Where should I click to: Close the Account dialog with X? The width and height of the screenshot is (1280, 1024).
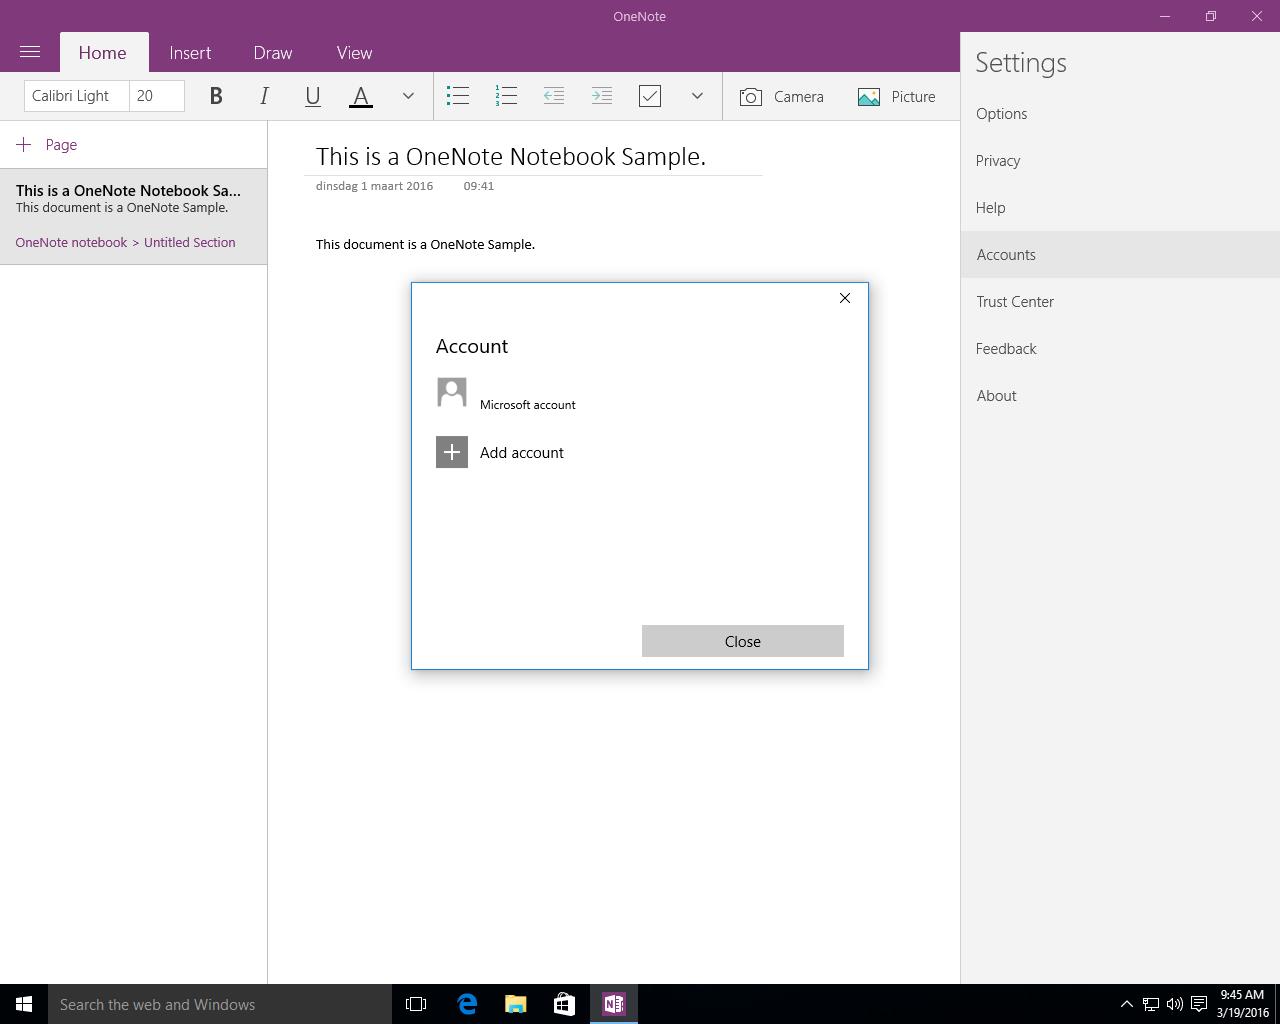pyautogui.click(x=845, y=298)
